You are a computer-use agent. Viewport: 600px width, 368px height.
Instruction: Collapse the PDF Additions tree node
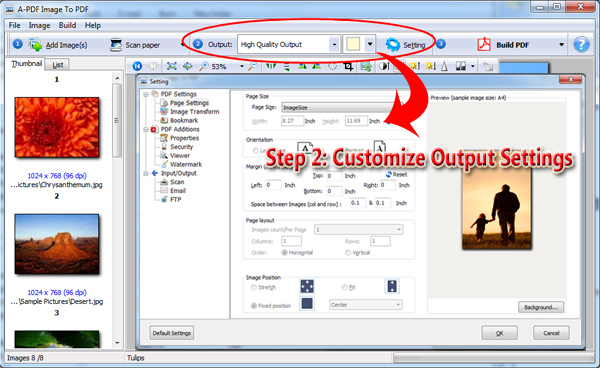click(146, 129)
